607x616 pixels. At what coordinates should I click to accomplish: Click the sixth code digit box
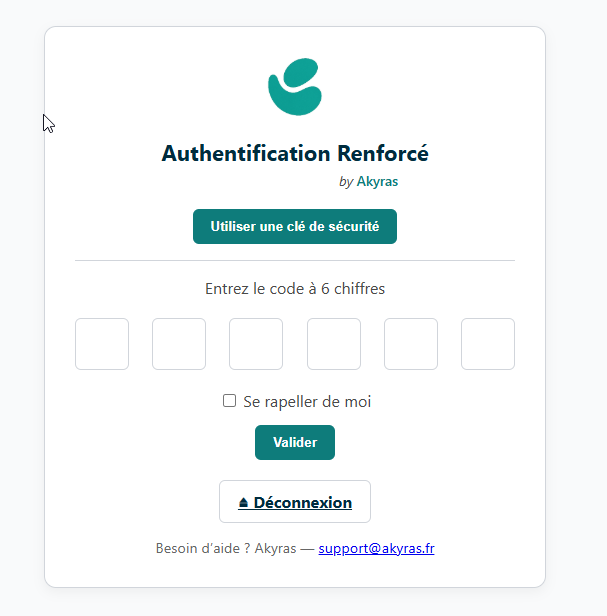(x=488, y=344)
